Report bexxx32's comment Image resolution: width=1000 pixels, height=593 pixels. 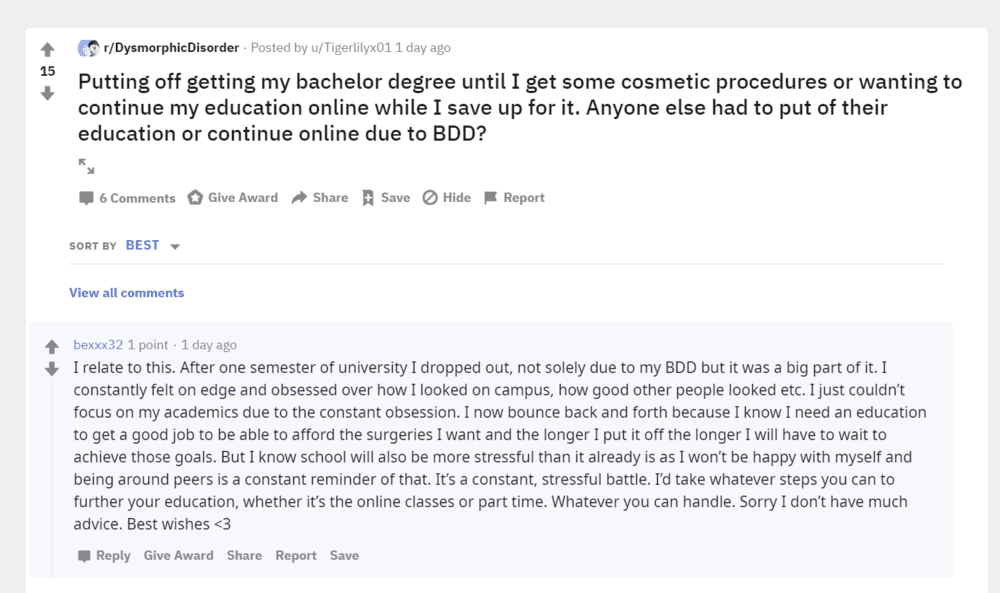tap(296, 555)
